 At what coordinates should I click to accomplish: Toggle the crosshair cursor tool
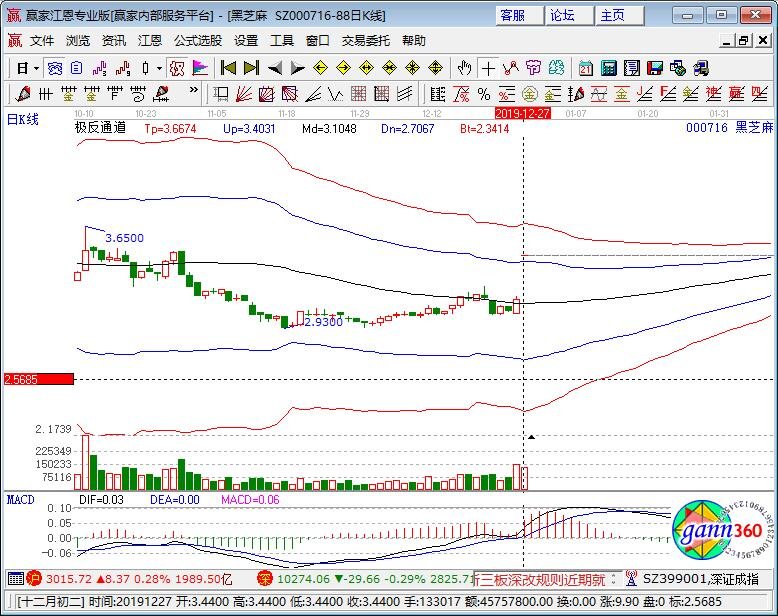pyautogui.click(x=488, y=68)
